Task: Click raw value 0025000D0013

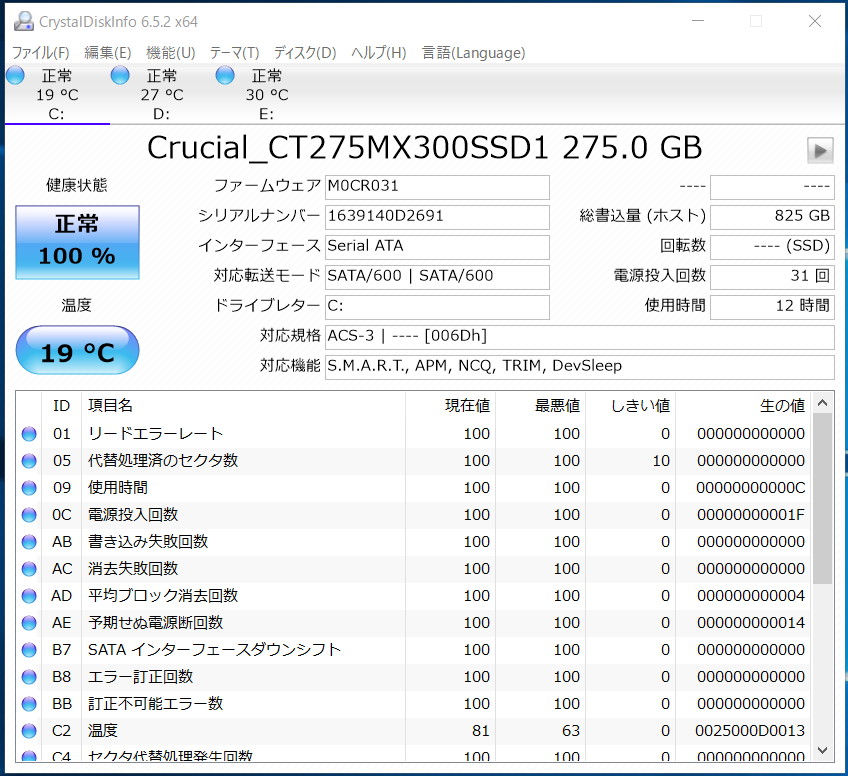Action: click(750, 731)
